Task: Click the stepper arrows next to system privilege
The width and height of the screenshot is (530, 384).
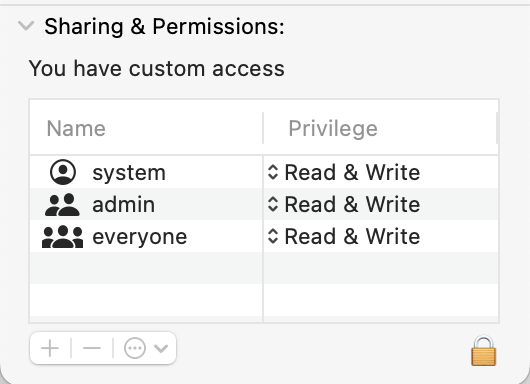Action: tap(273, 172)
